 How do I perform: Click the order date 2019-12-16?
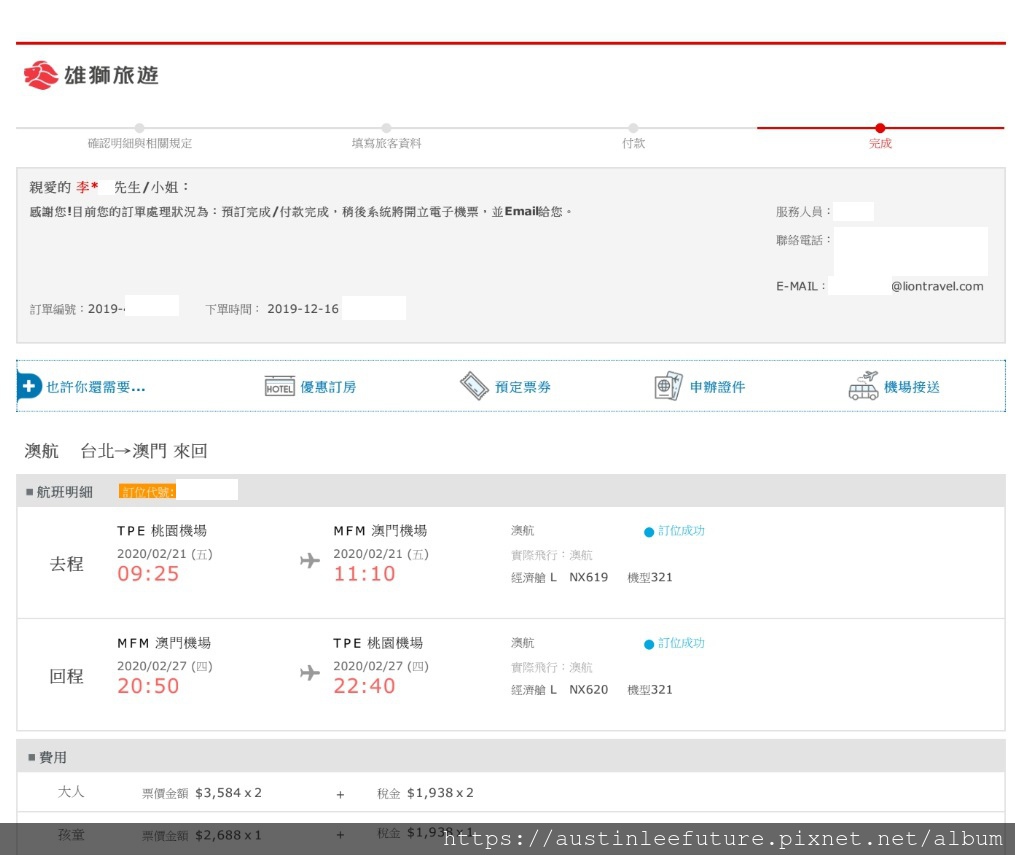[x=303, y=309]
